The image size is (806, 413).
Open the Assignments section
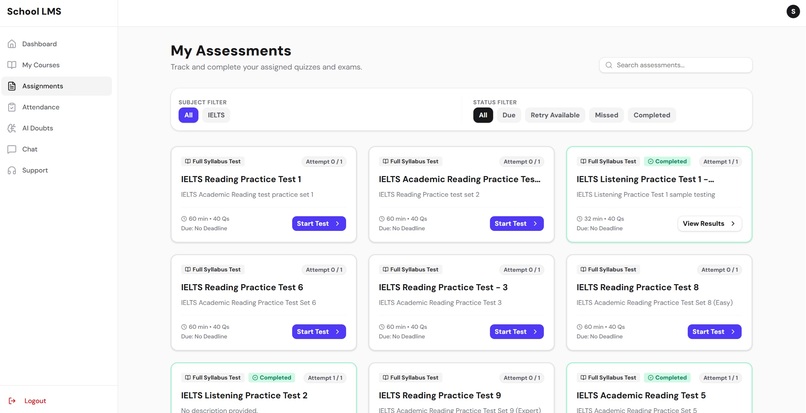(57, 86)
